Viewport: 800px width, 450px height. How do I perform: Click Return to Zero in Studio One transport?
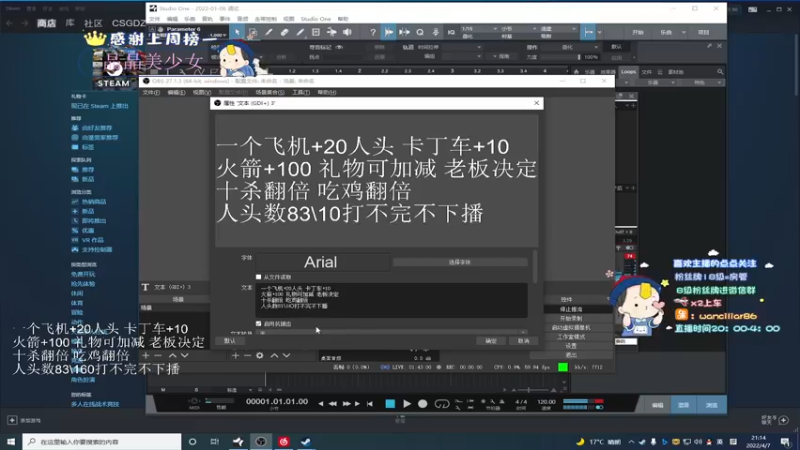pos(370,404)
